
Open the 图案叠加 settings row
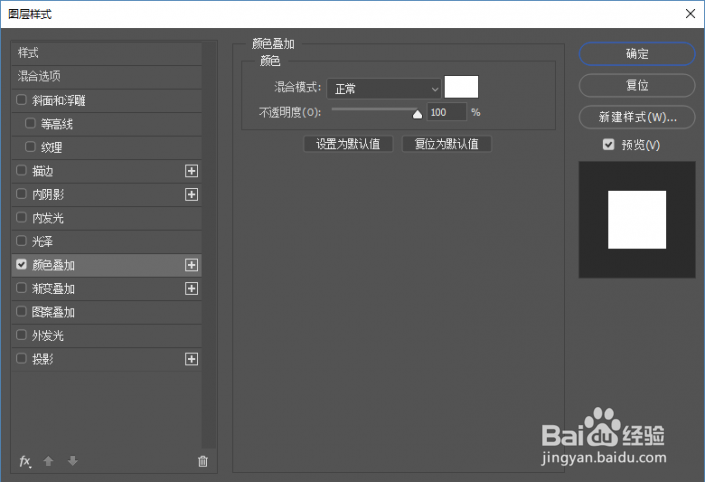click(x=107, y=312)
